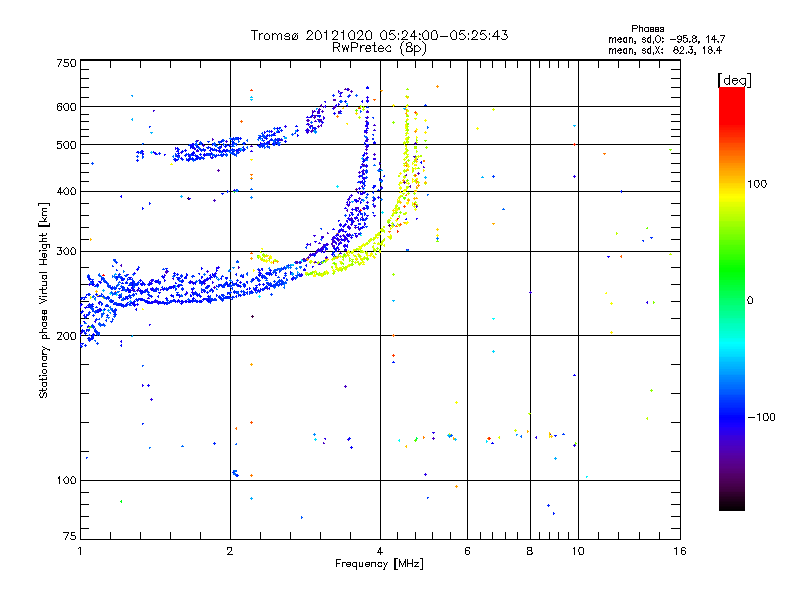
Task: Click the colorbar tick label '-100'
Action: [761, 417]
